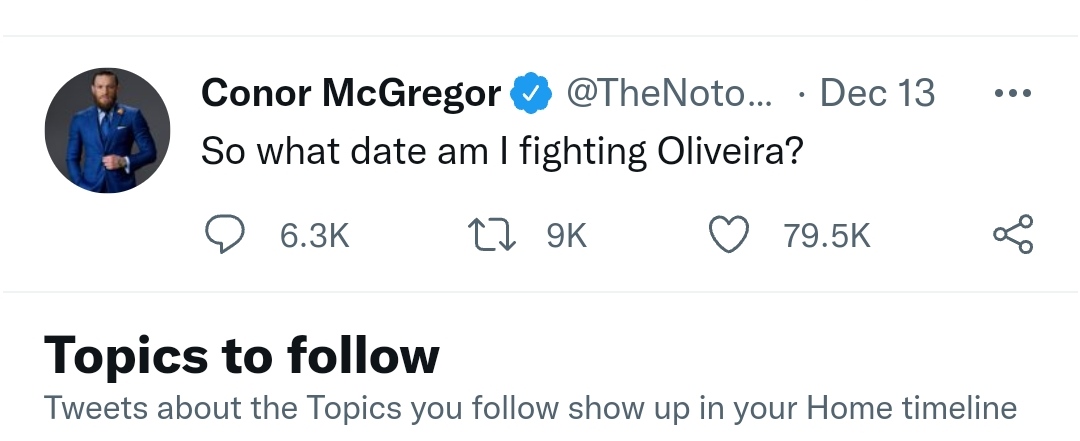Click the Conor McGregor display name
The image size is (1080, 441).
click(x=351, y=94)
